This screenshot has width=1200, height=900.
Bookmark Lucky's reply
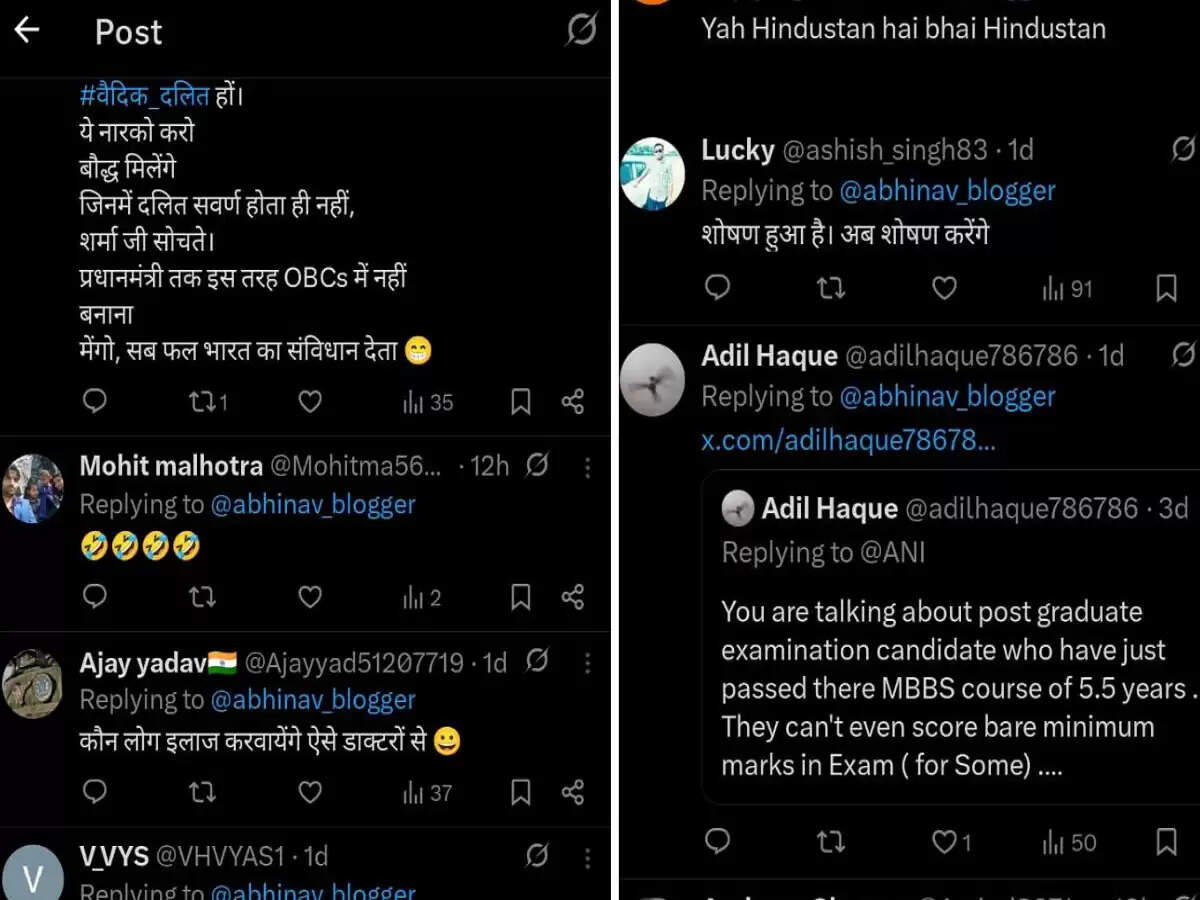click(x=1166, y=289)
